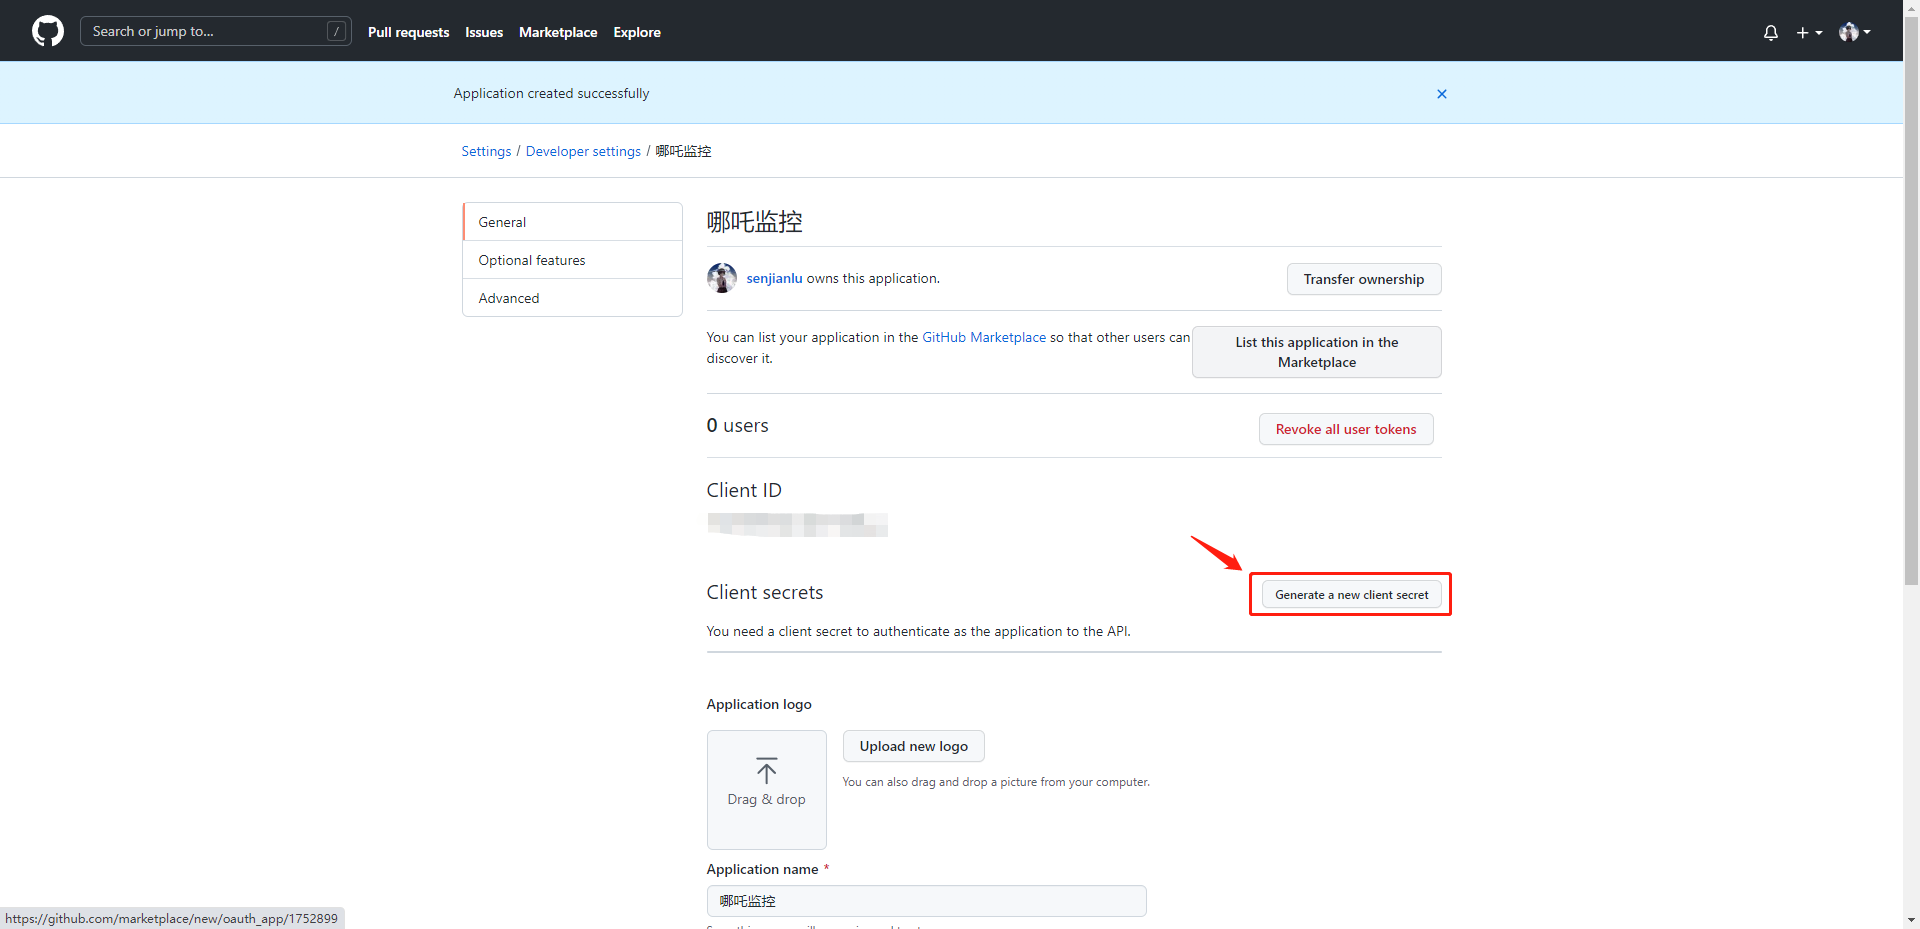Click the scrollbar down arrow
1920x929 pixels.
1911,920
